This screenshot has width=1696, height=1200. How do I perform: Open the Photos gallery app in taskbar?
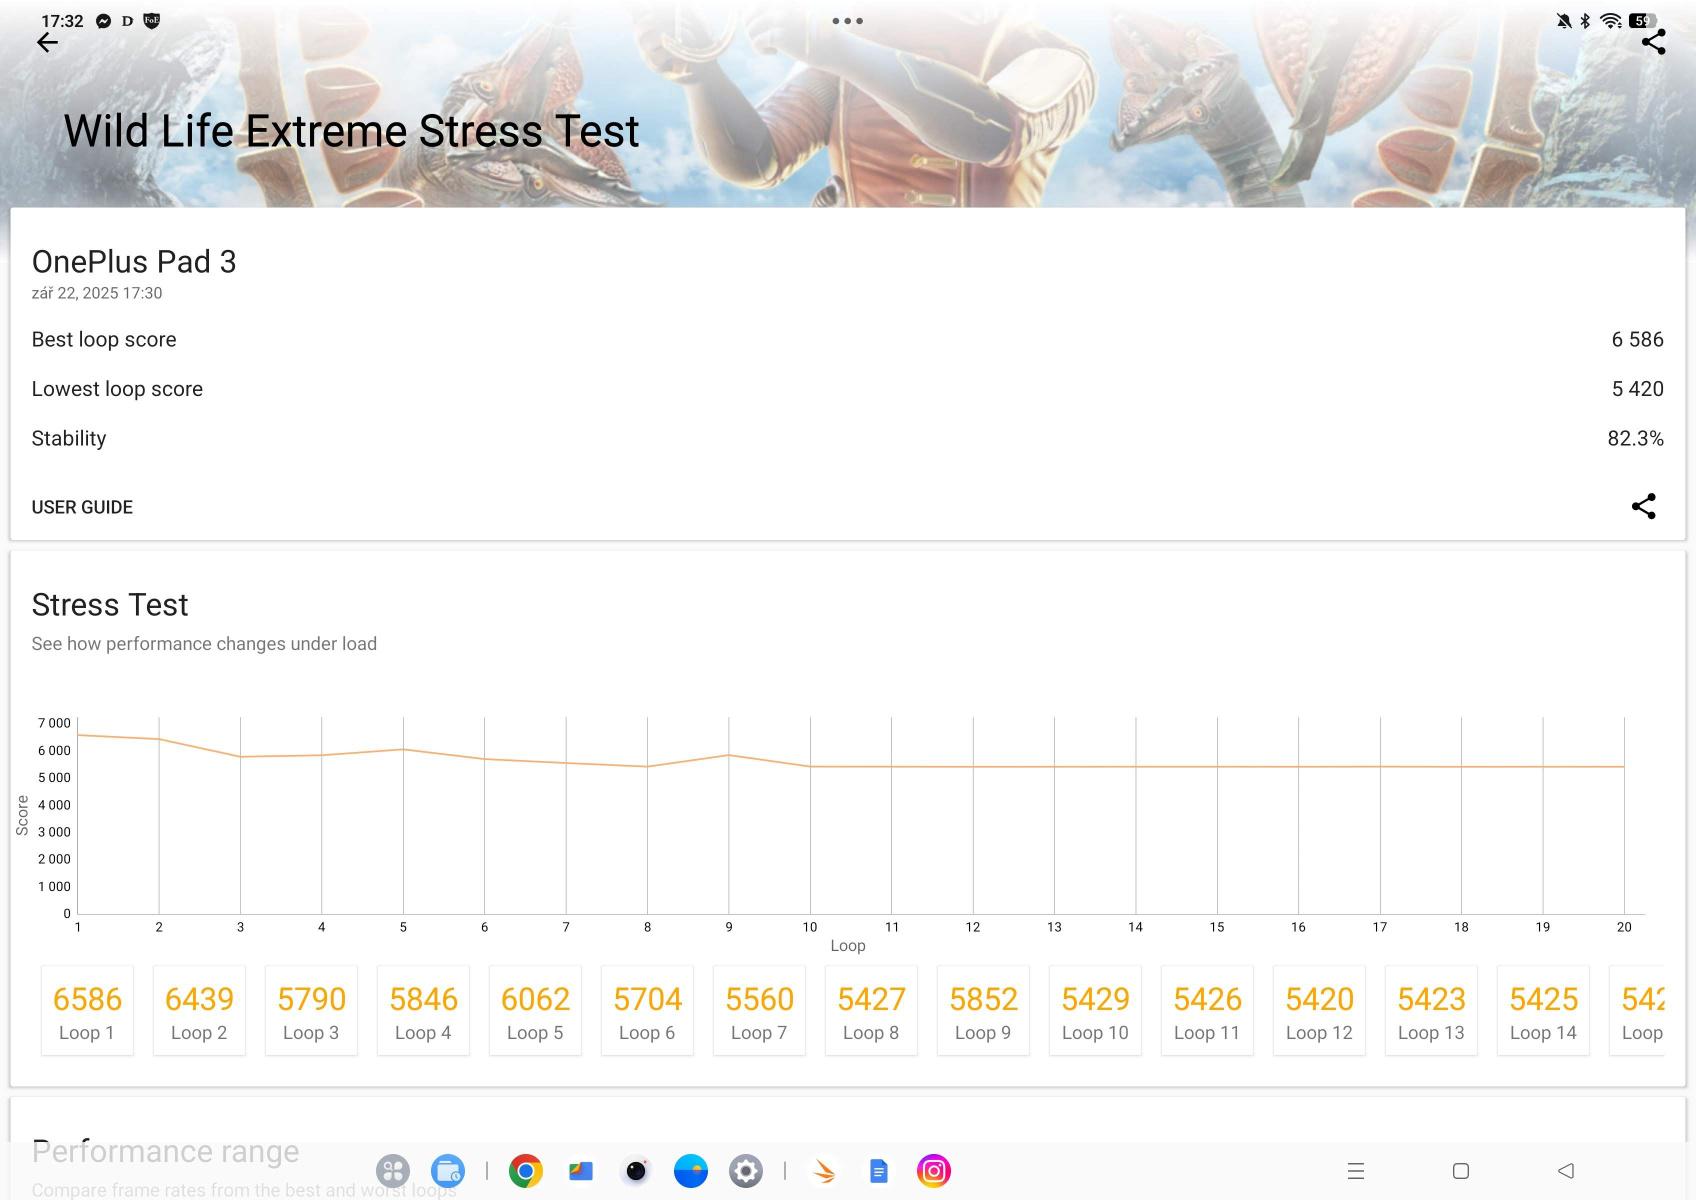(x=581, y=1171)
